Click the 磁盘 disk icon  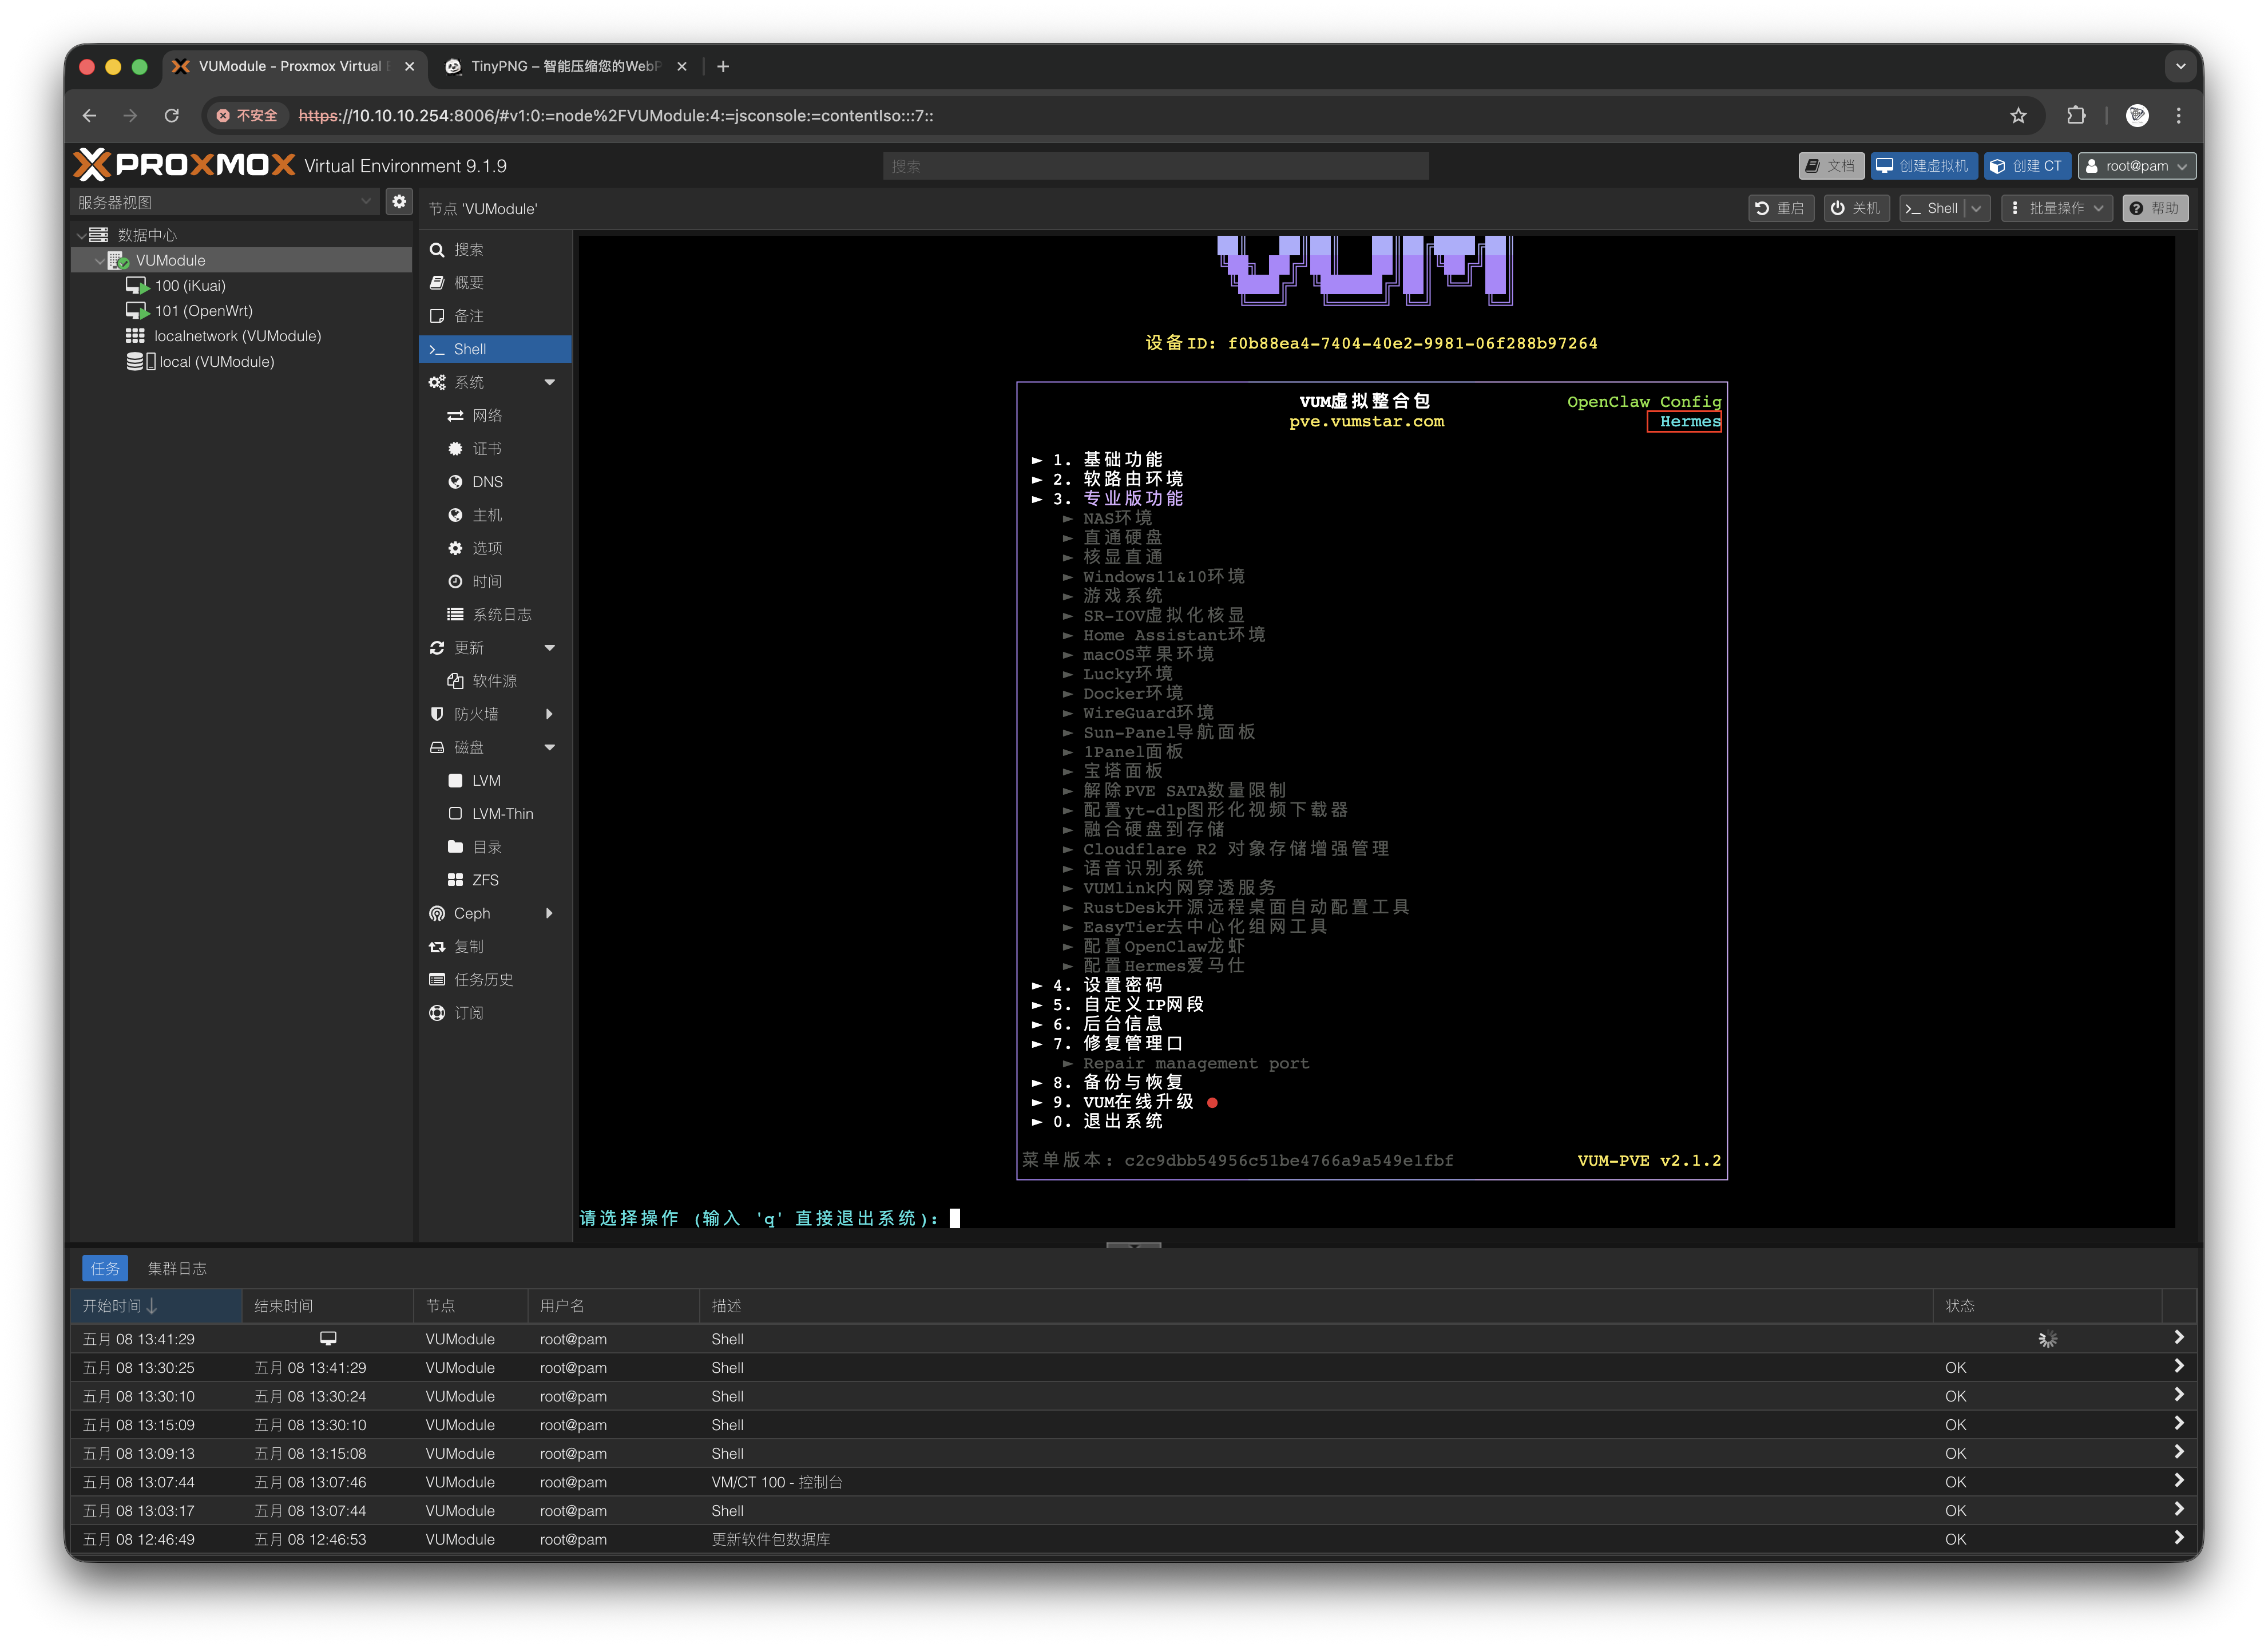[x=437, y=747]
